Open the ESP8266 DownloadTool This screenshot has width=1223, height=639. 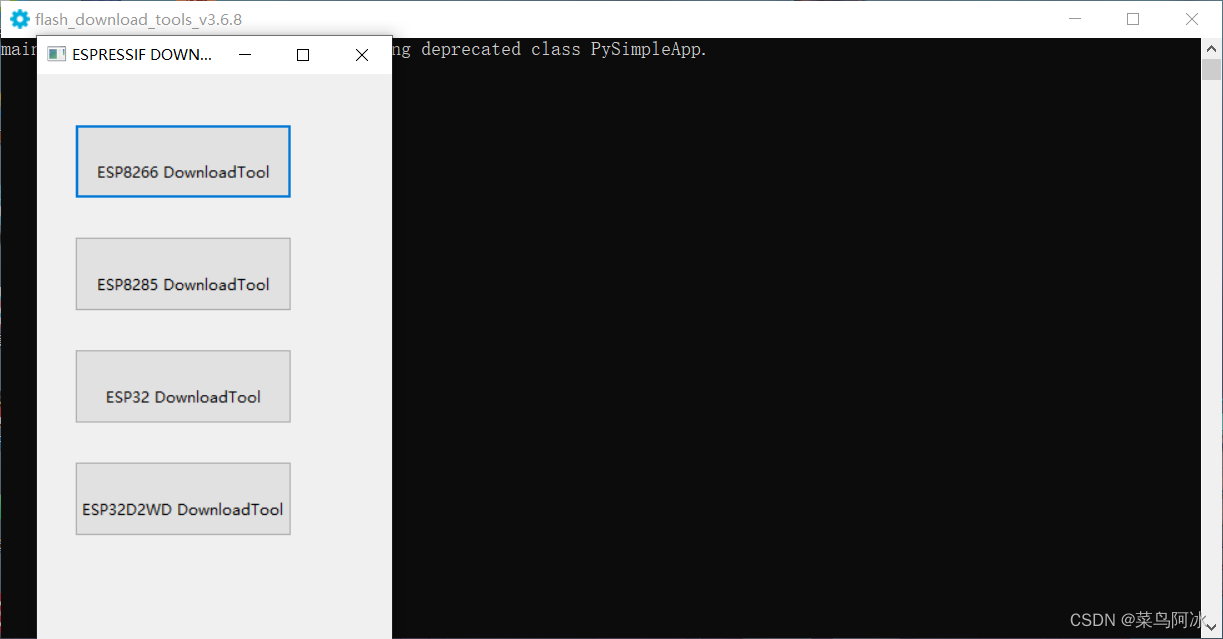[183, 162]
